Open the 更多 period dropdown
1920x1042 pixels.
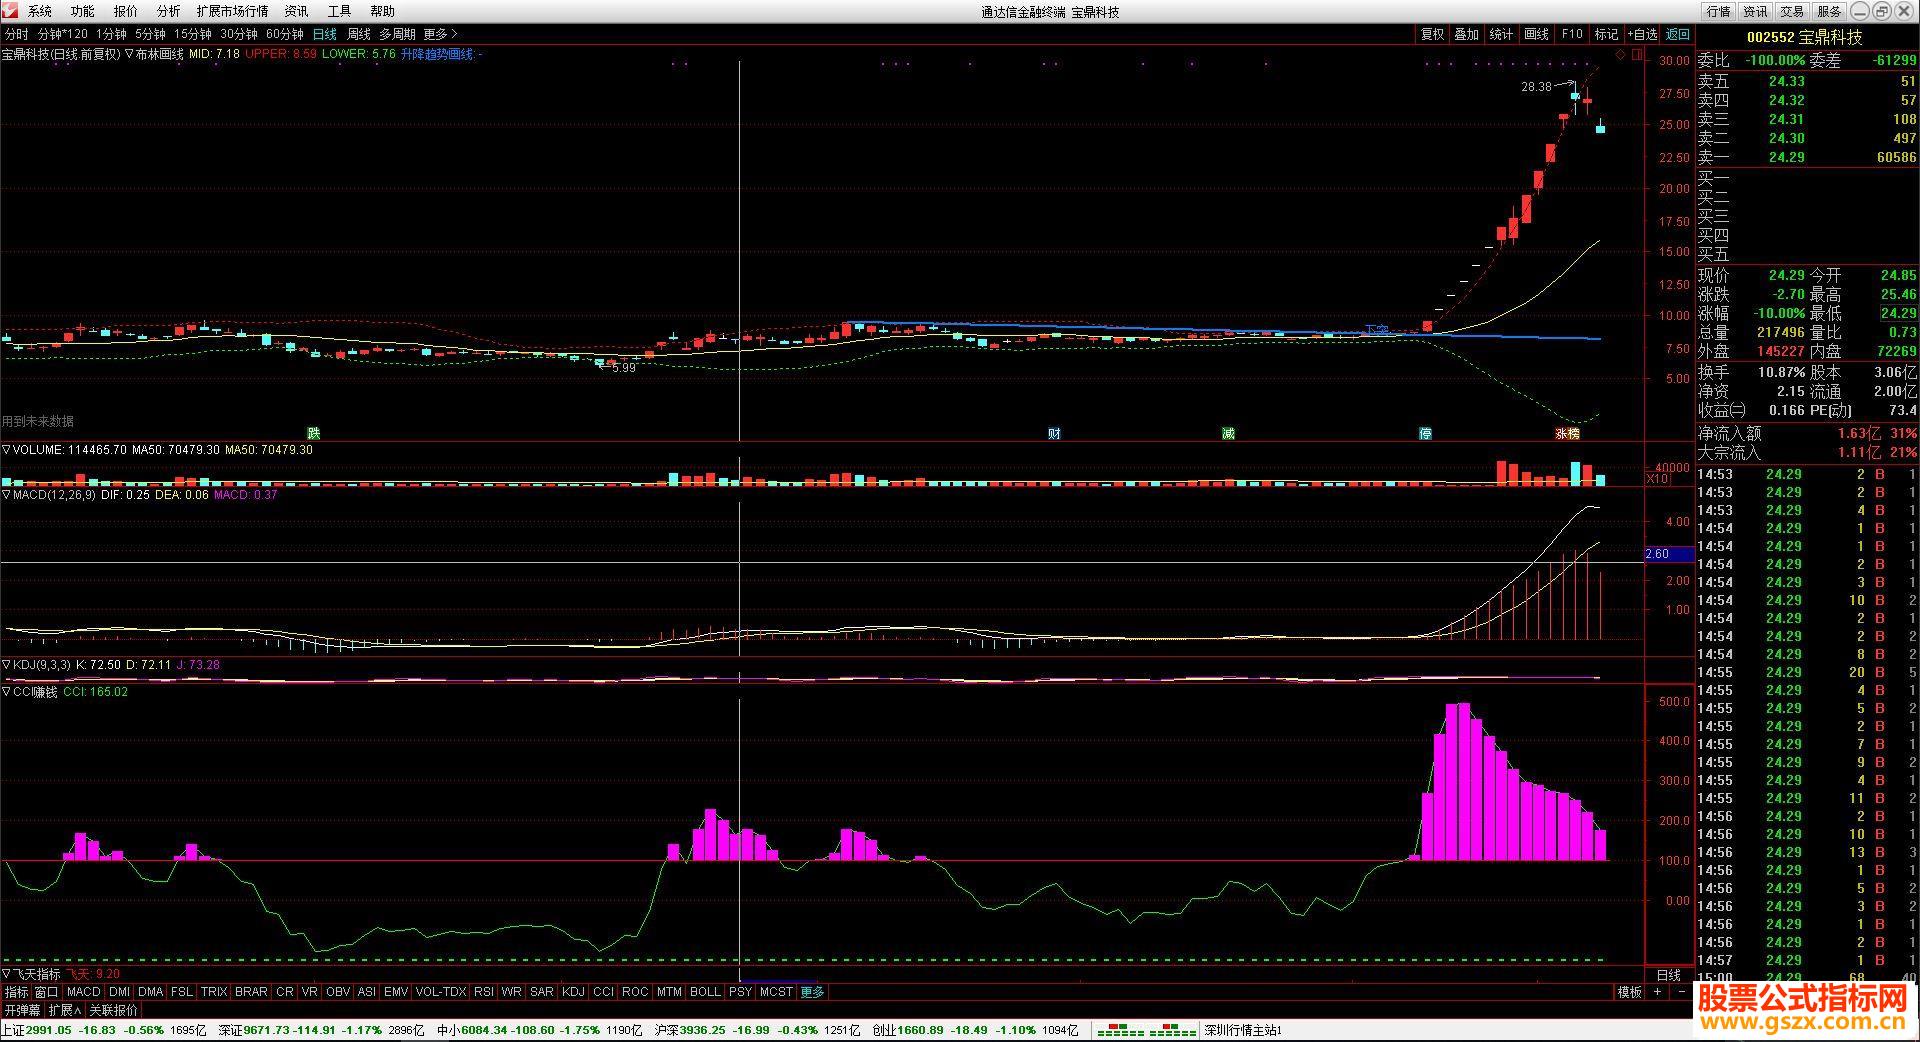click(440, 34)
